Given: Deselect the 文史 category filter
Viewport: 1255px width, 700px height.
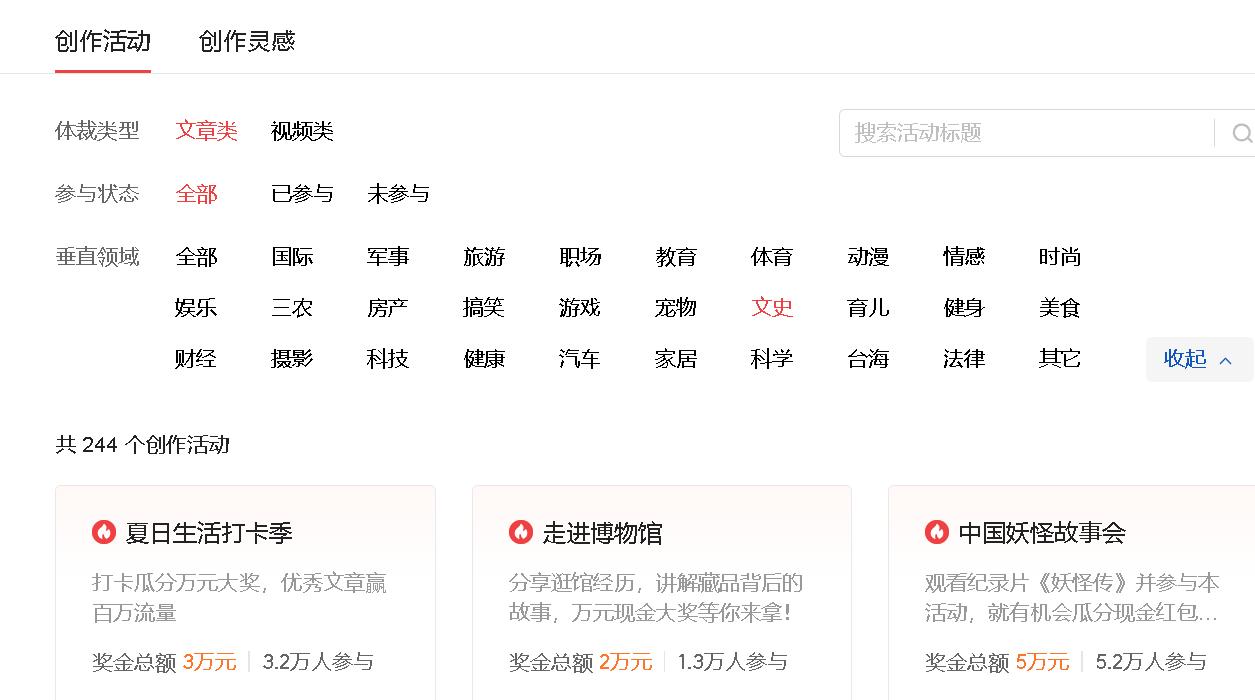Looking at the screenshot, I should 771,308.
